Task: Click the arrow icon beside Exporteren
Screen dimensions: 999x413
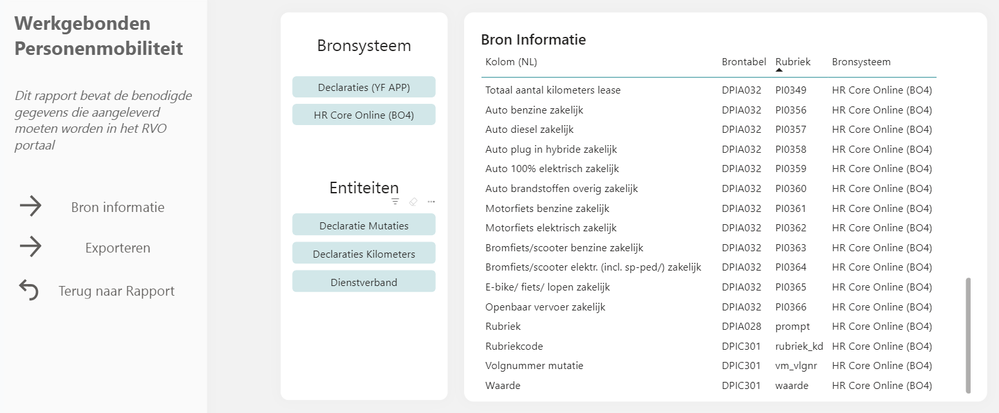Action: pyautogui.click(x=31, y=247)
